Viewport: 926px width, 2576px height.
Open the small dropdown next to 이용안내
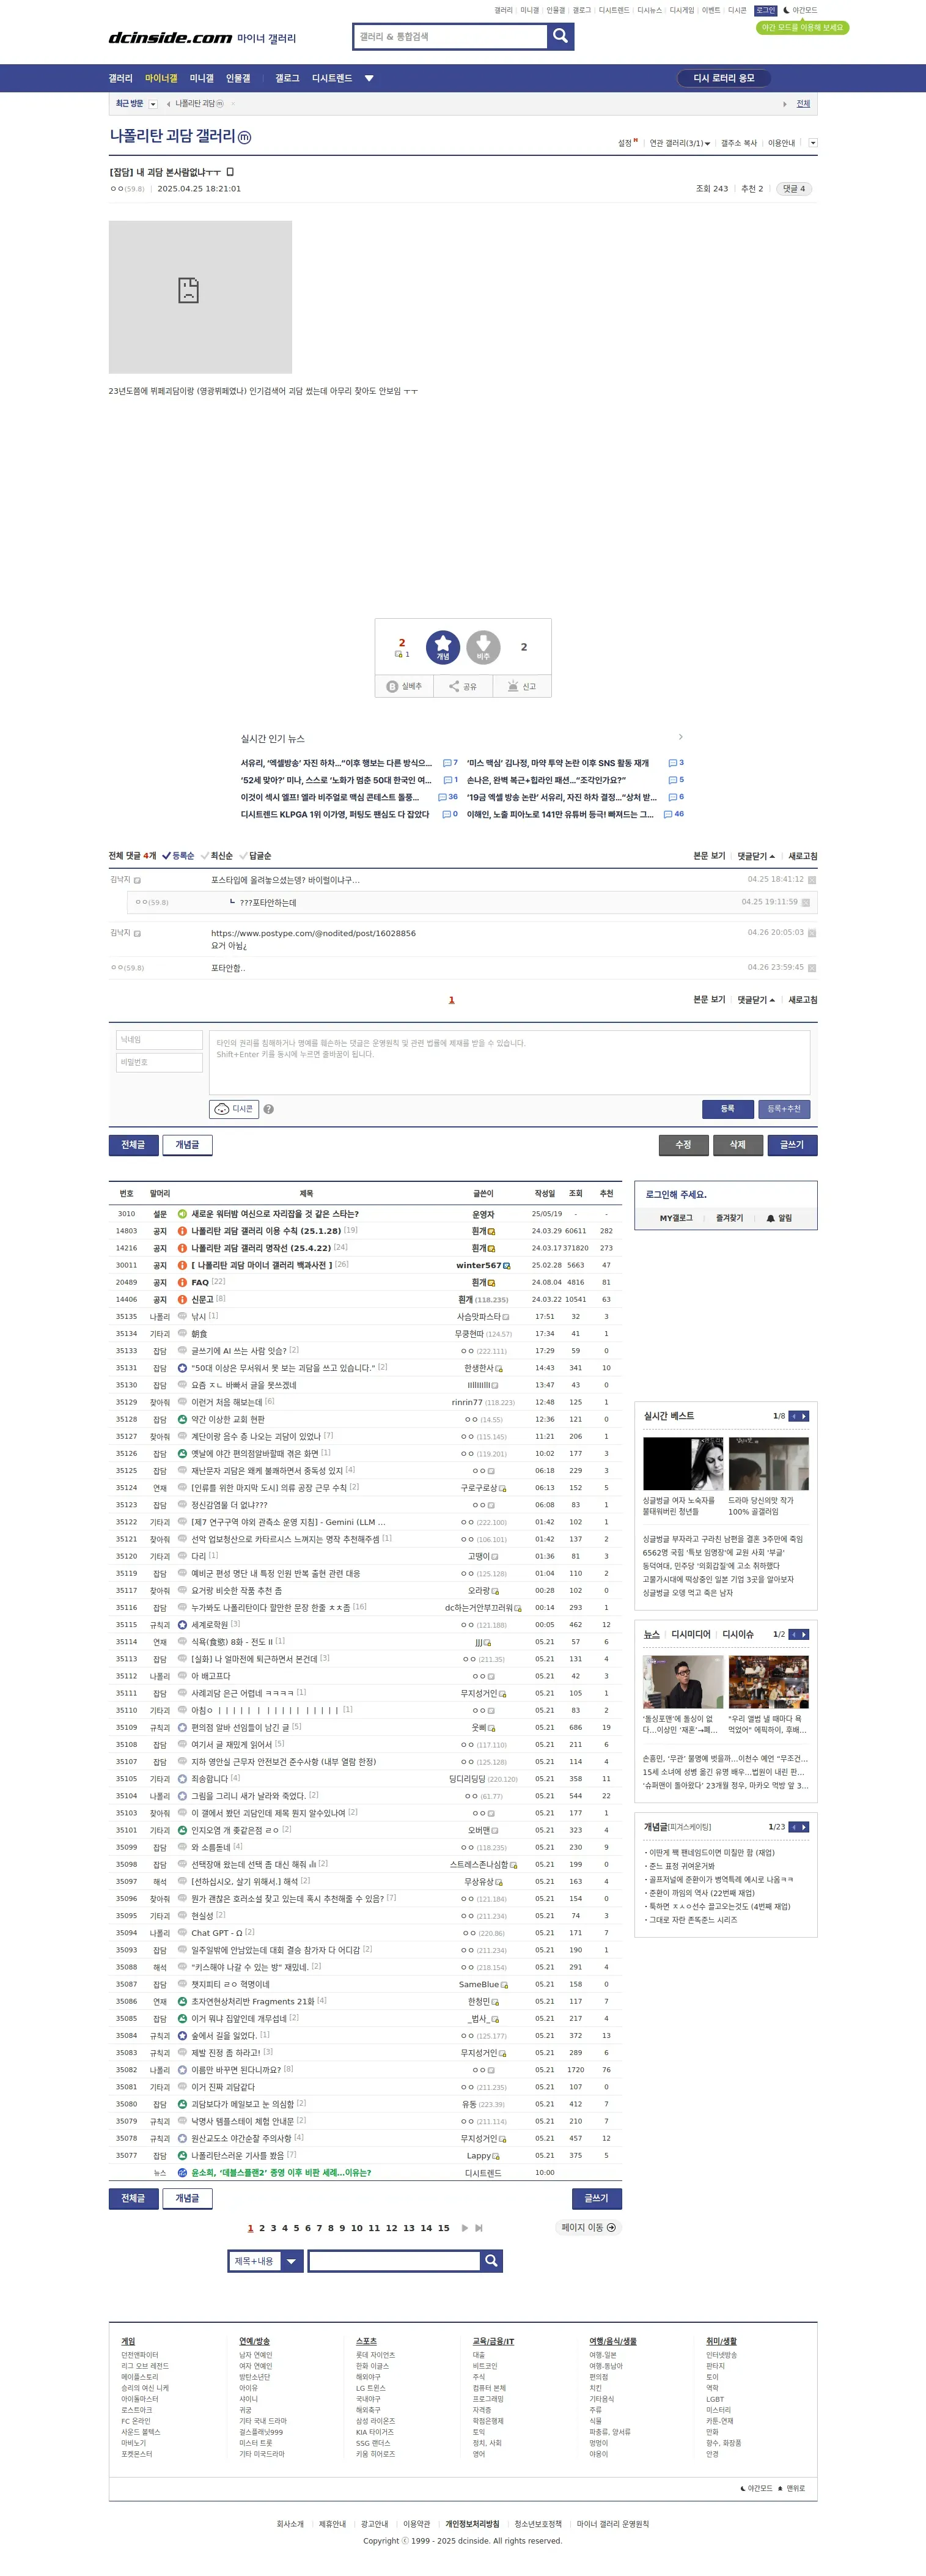pyautogui.click(x=812, y=143)
